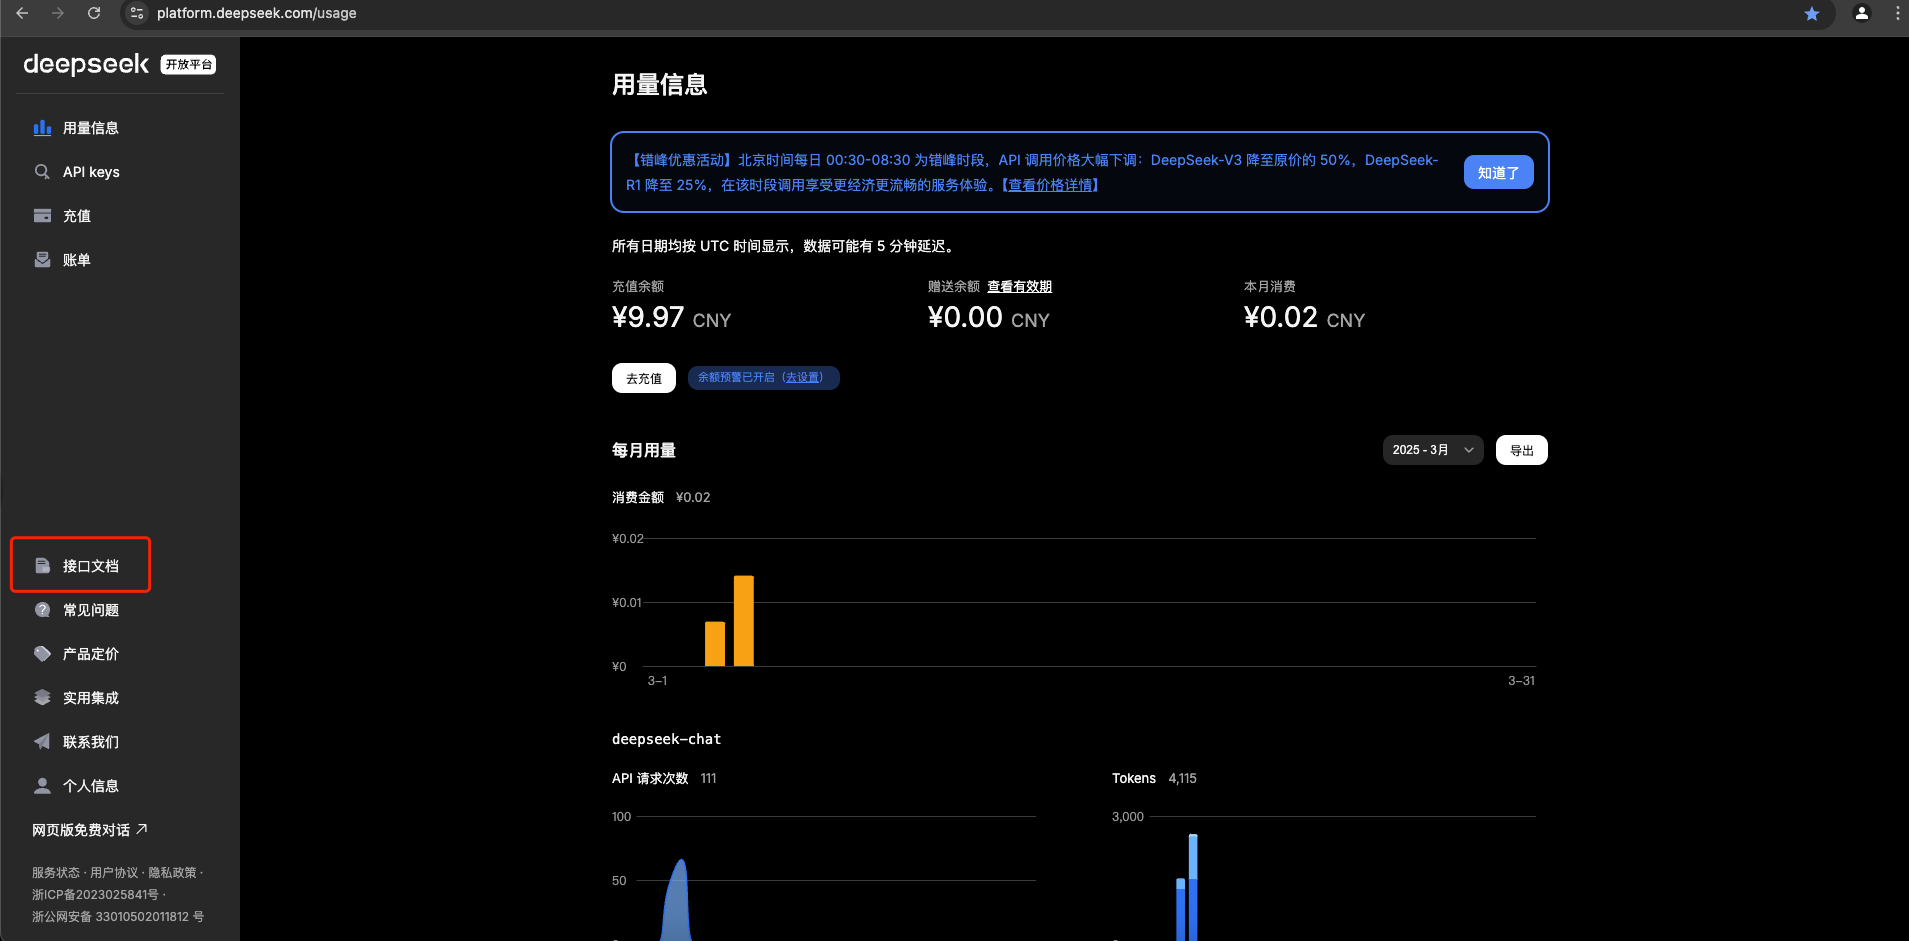
Task: Click the billing receipt icon
Action: (x=42, y=260)
